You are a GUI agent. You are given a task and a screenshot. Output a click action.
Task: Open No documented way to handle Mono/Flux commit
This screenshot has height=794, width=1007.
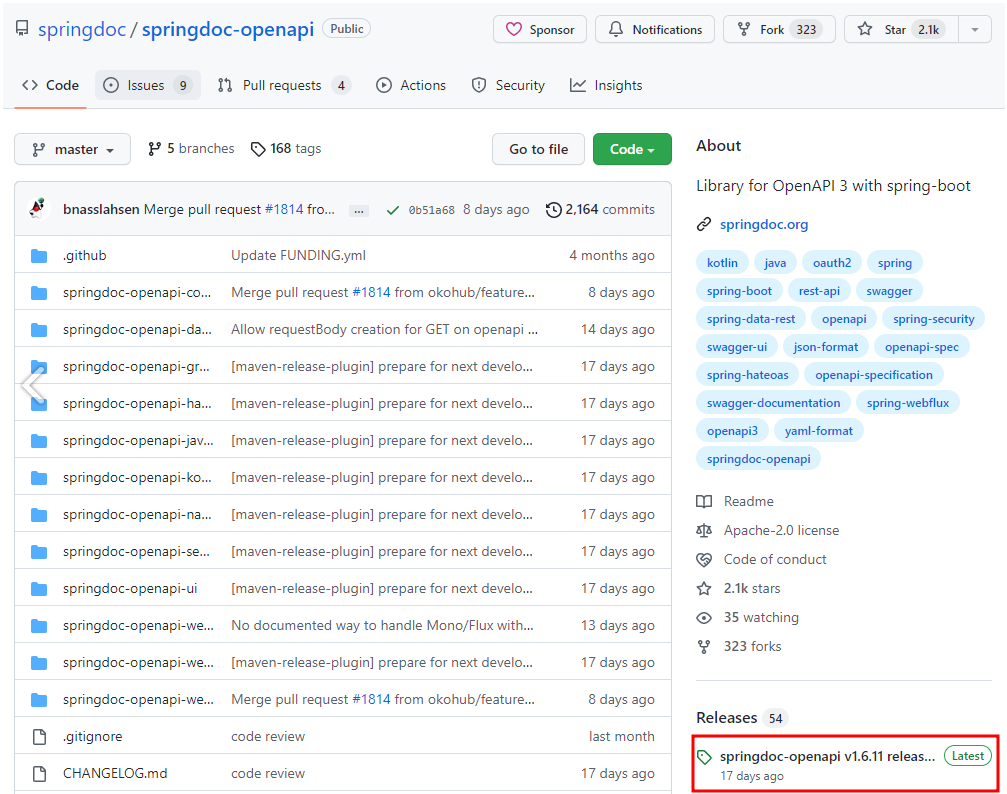382,626
